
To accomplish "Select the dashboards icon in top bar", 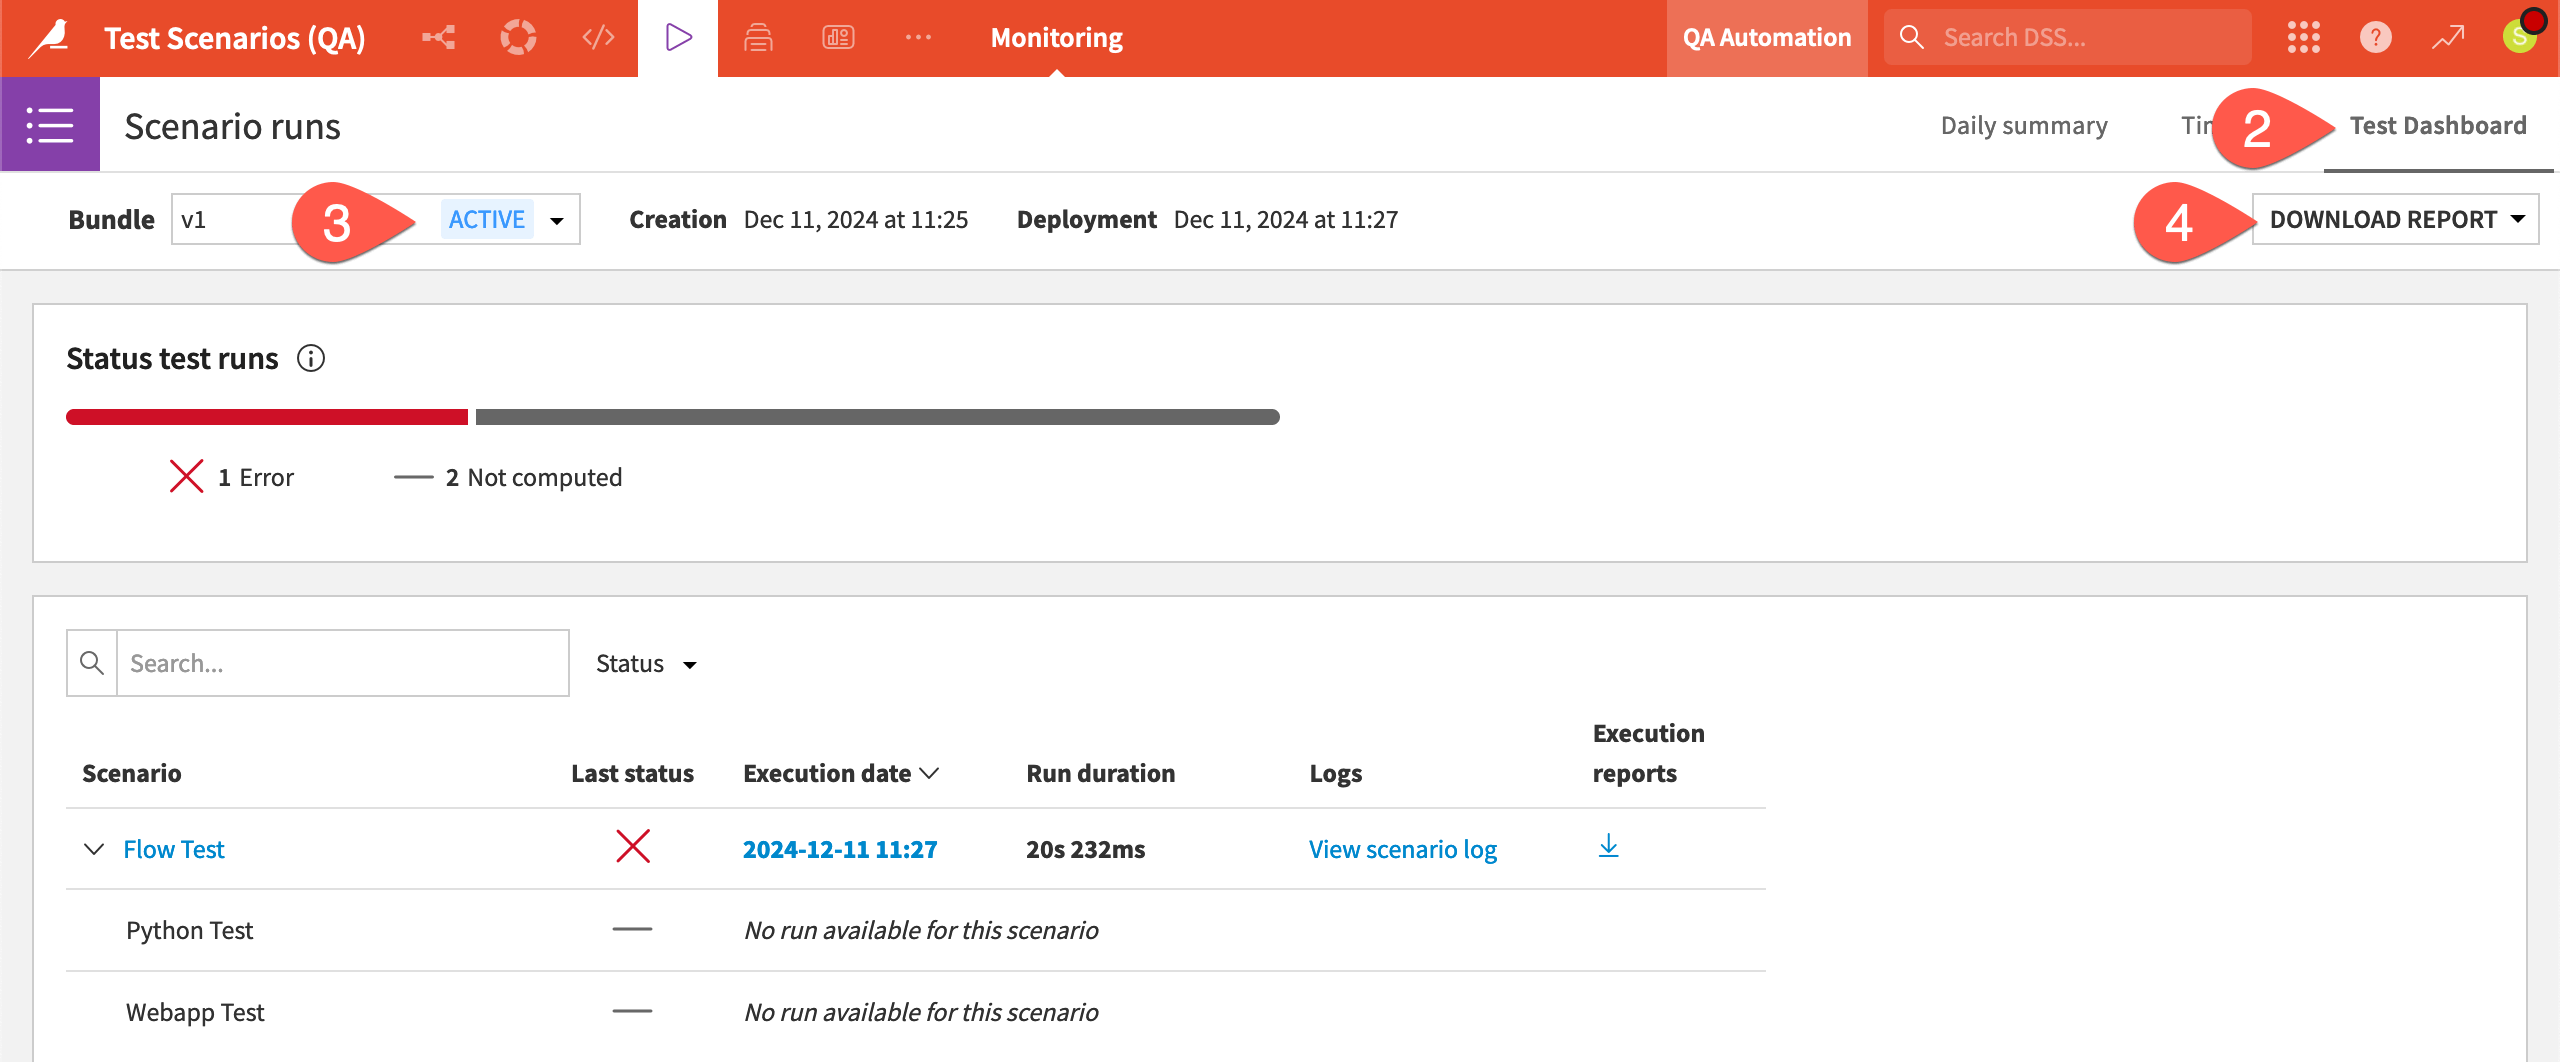I will pyautogui.click(x=838, y=37).
